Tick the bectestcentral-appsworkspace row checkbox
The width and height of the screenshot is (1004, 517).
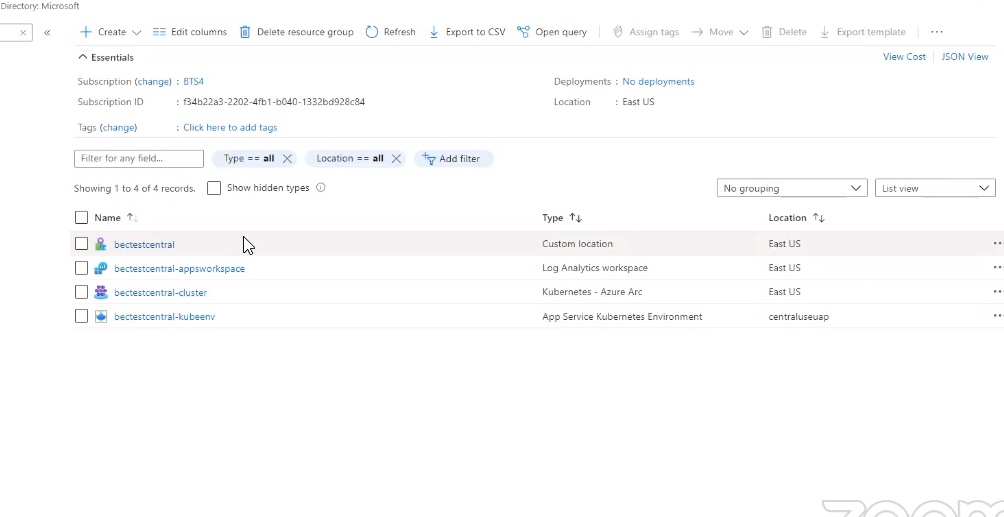[81, 268]
